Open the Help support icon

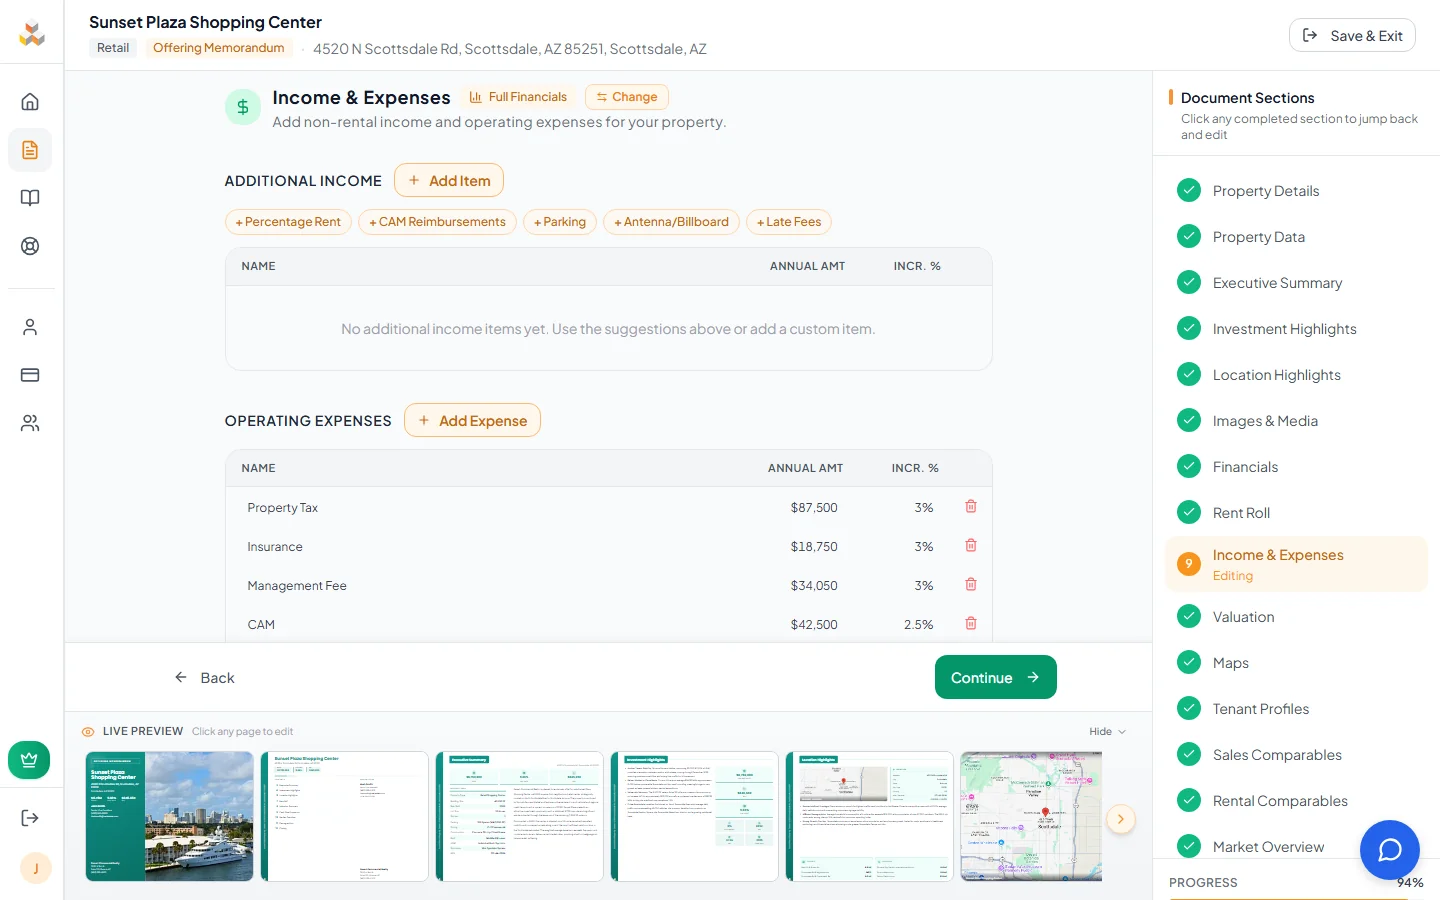(x=31, y=245)
